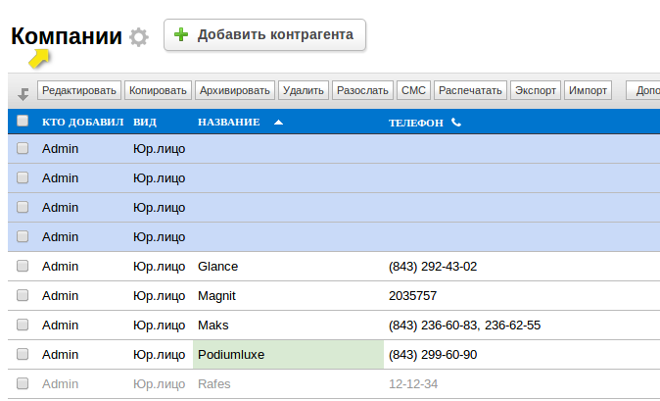Click the Архивировать toolbar button

[234, 90]
